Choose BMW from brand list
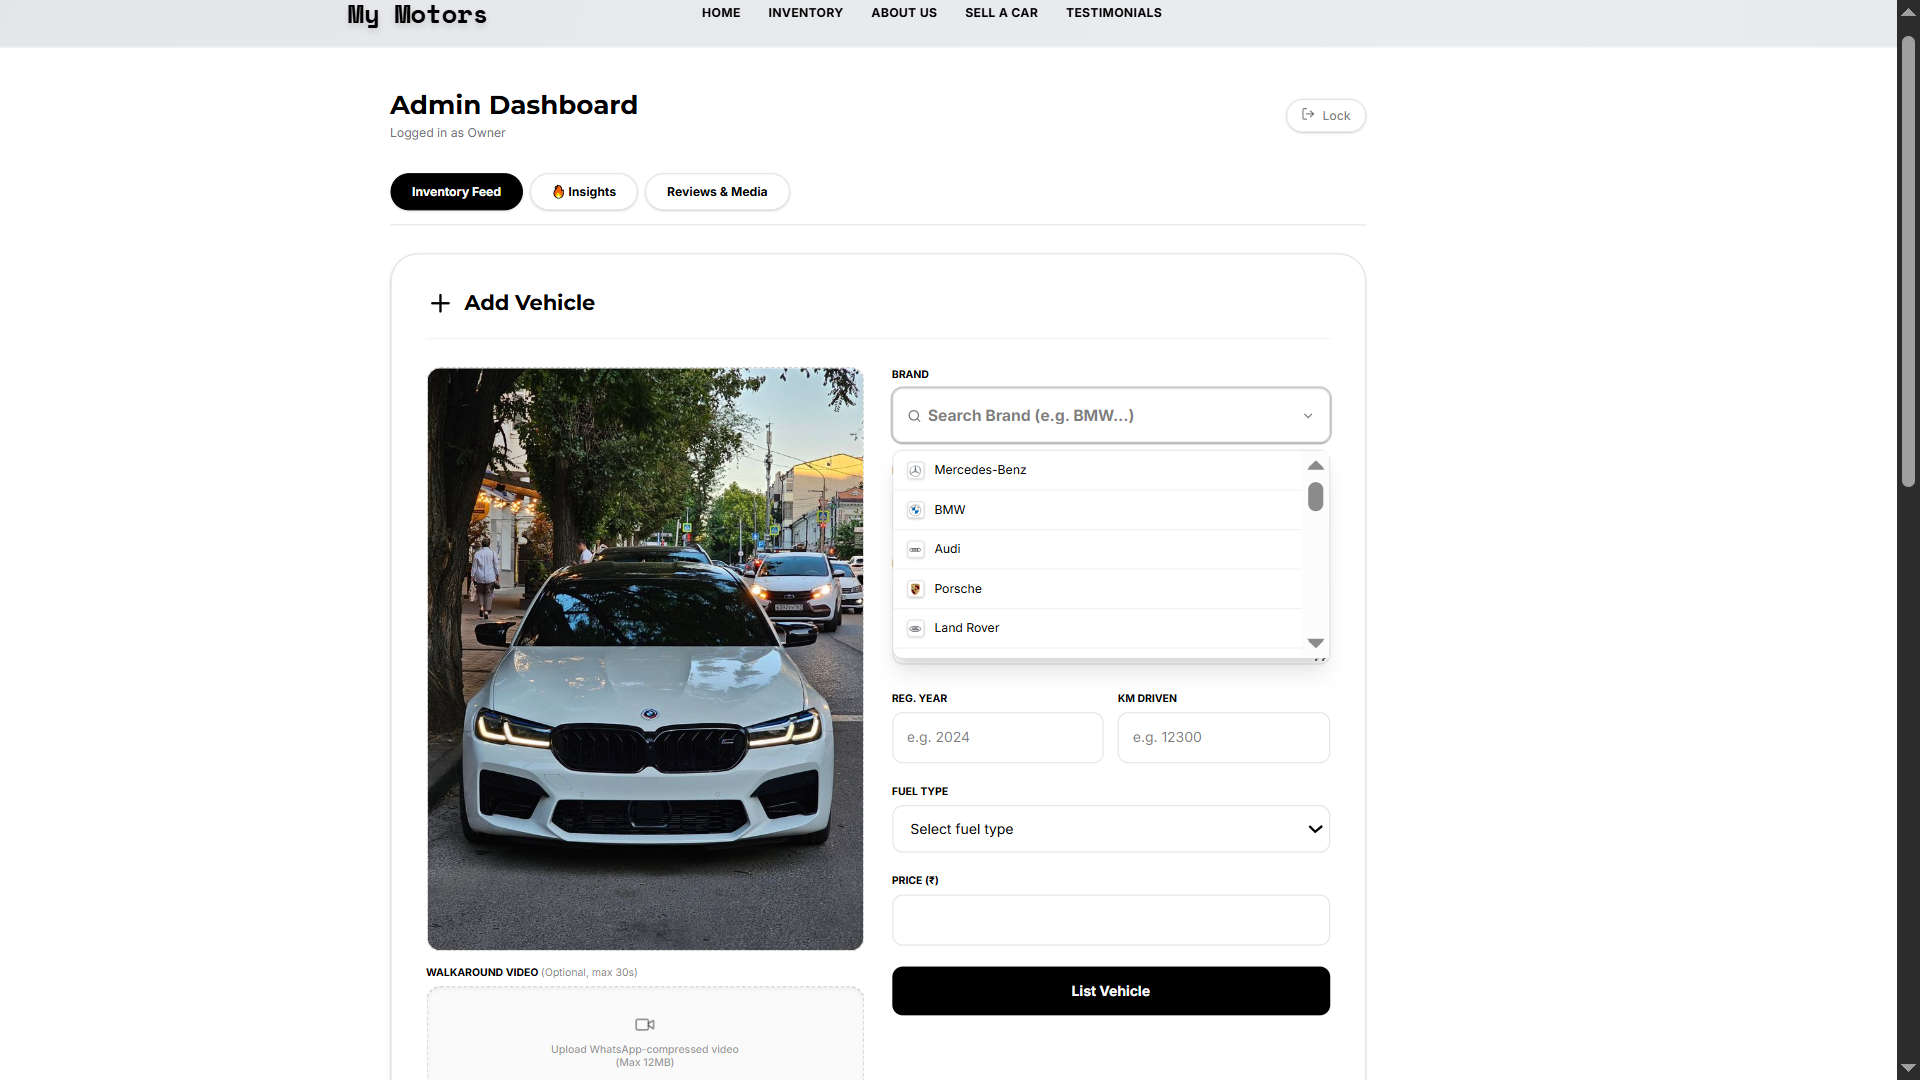Image resolution: width=1920 pixels, height=1080 pixels. coord(1098,510)
